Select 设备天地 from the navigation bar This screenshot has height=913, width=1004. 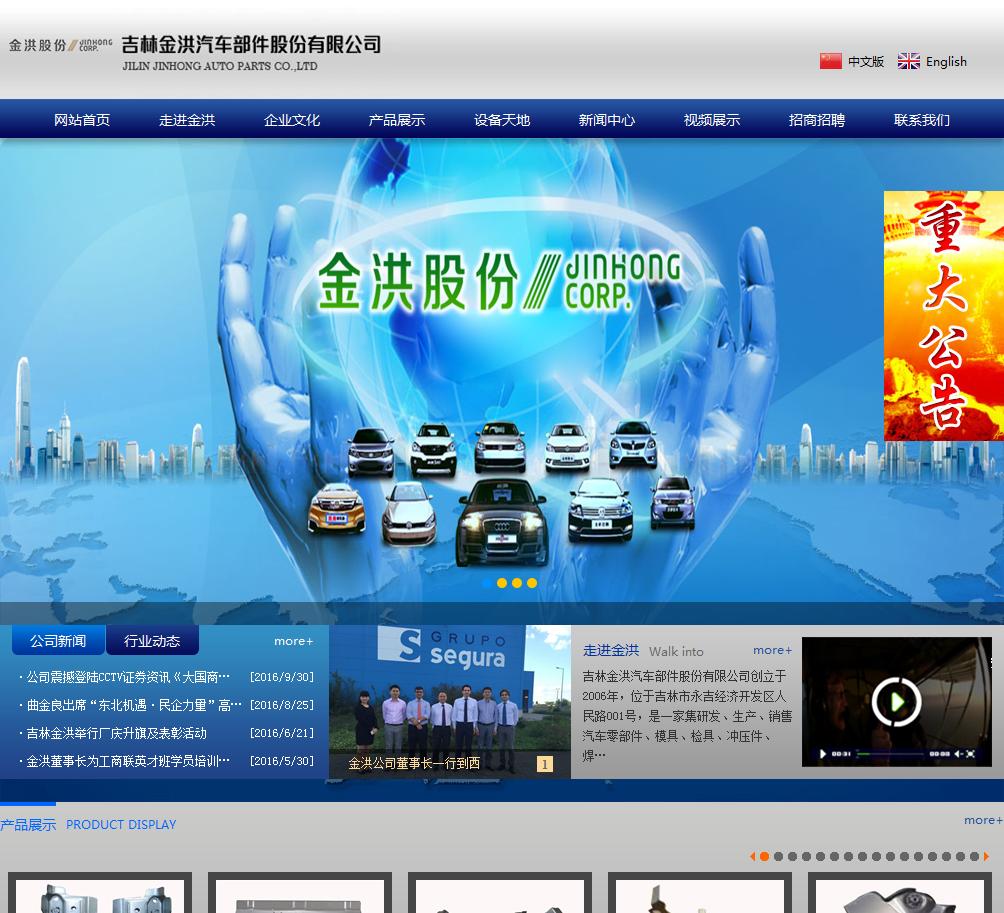coord(502,120)
